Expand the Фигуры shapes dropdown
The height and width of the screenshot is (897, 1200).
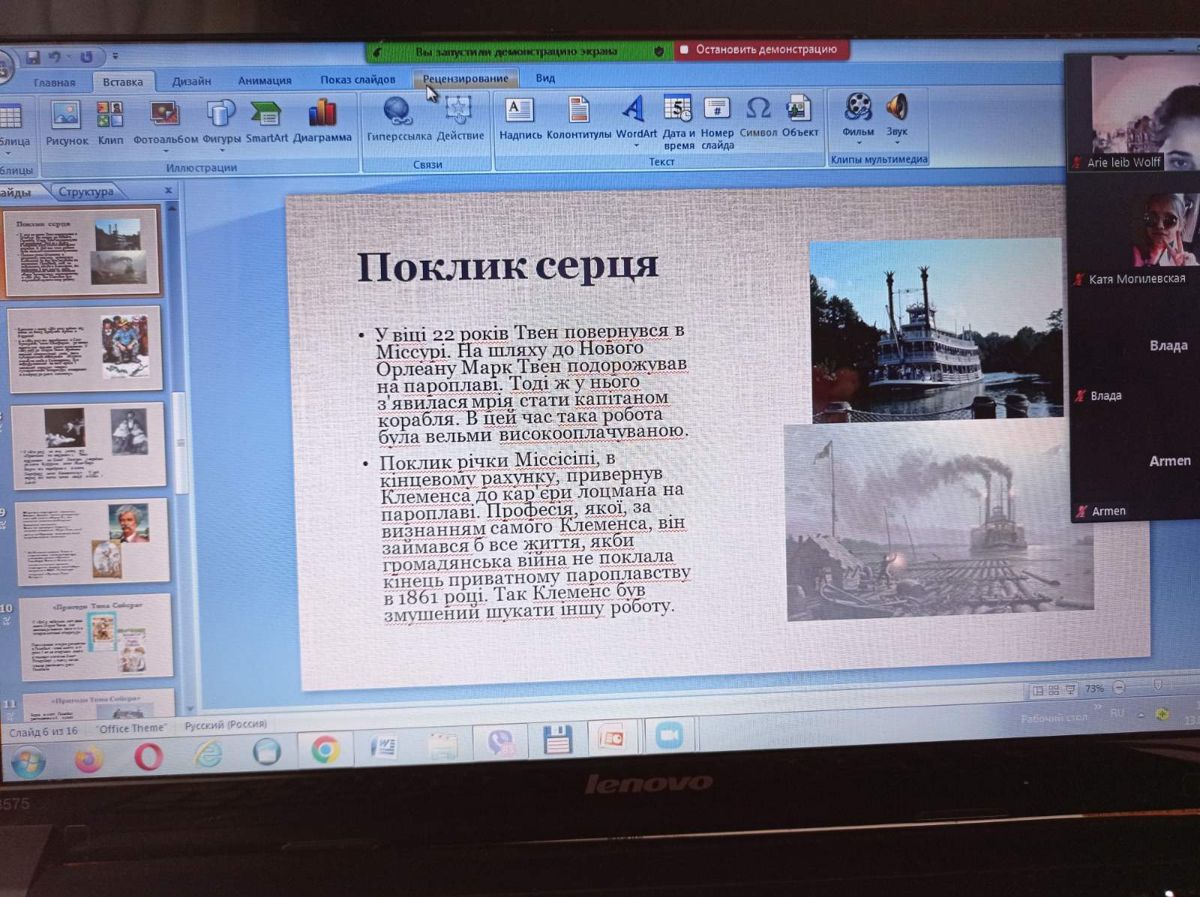221,152
